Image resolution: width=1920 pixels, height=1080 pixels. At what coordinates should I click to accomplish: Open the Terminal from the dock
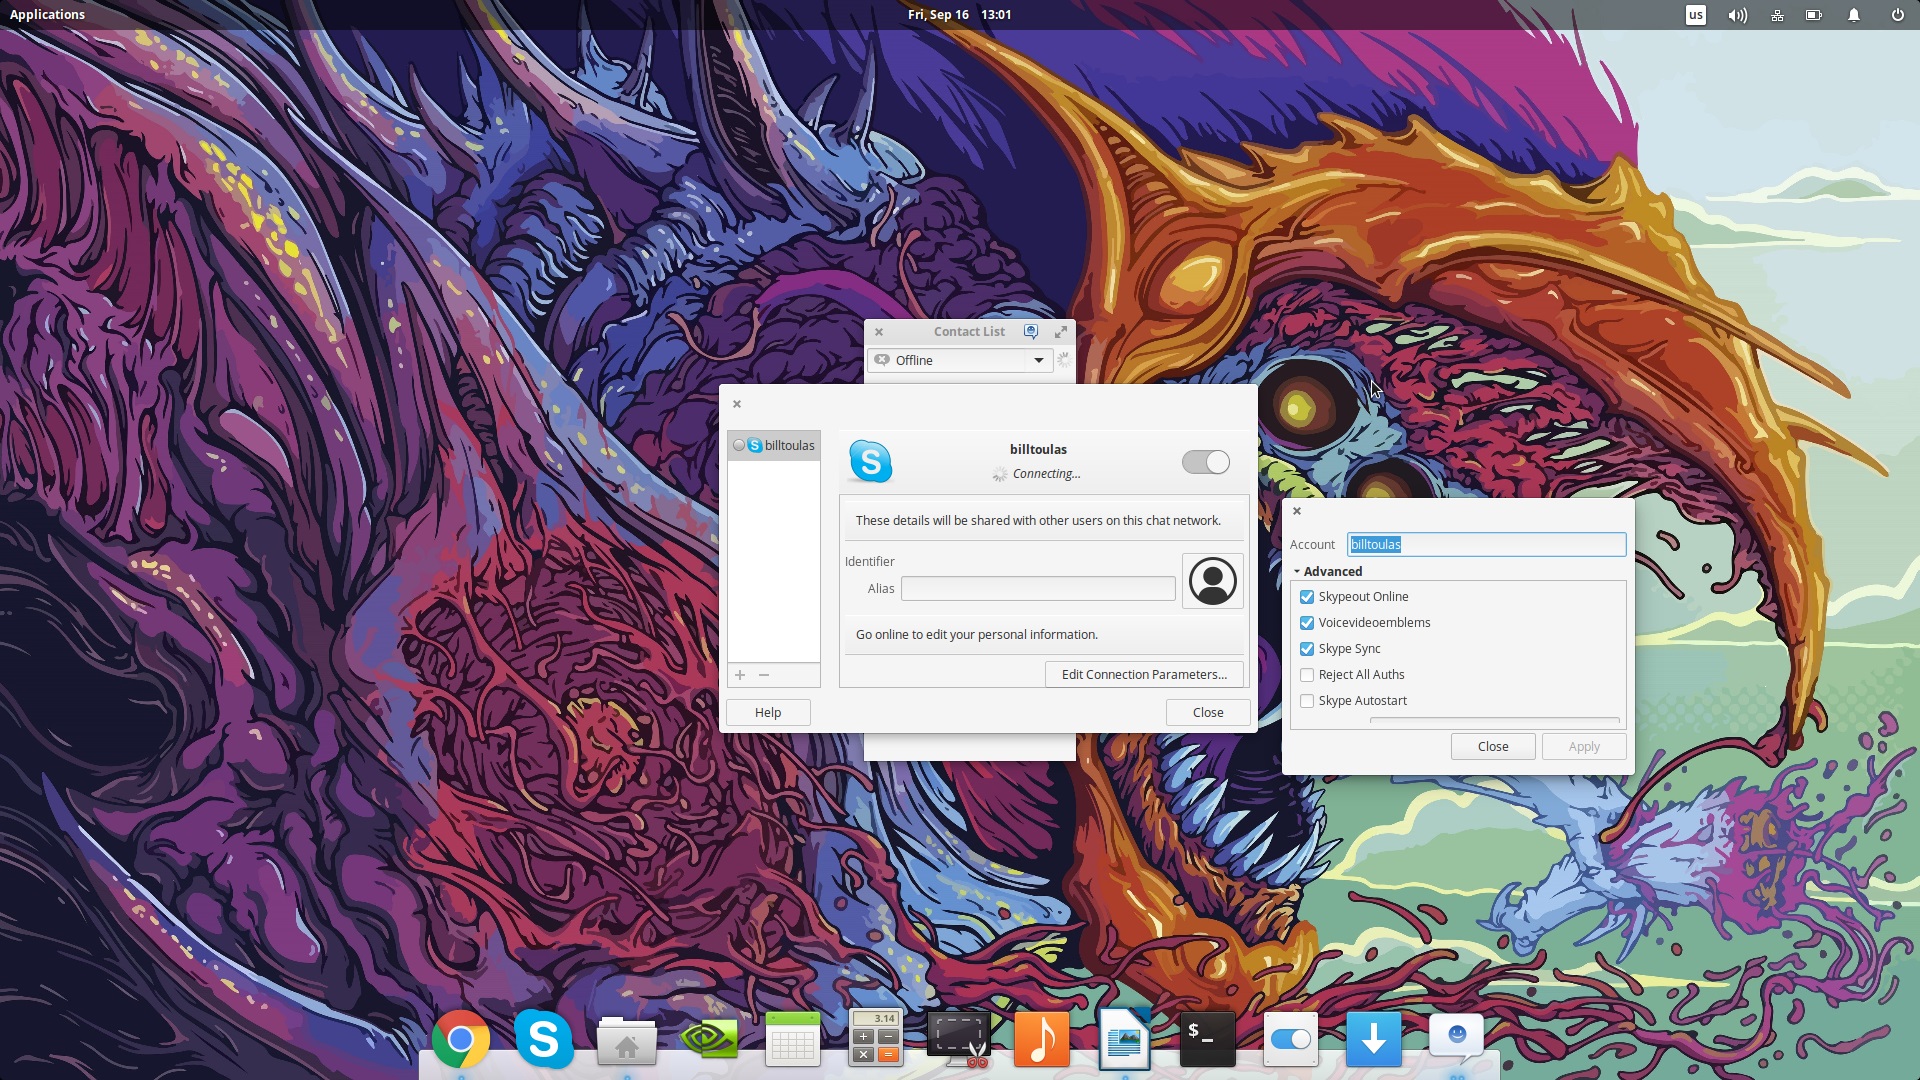click(1207, 1039)
